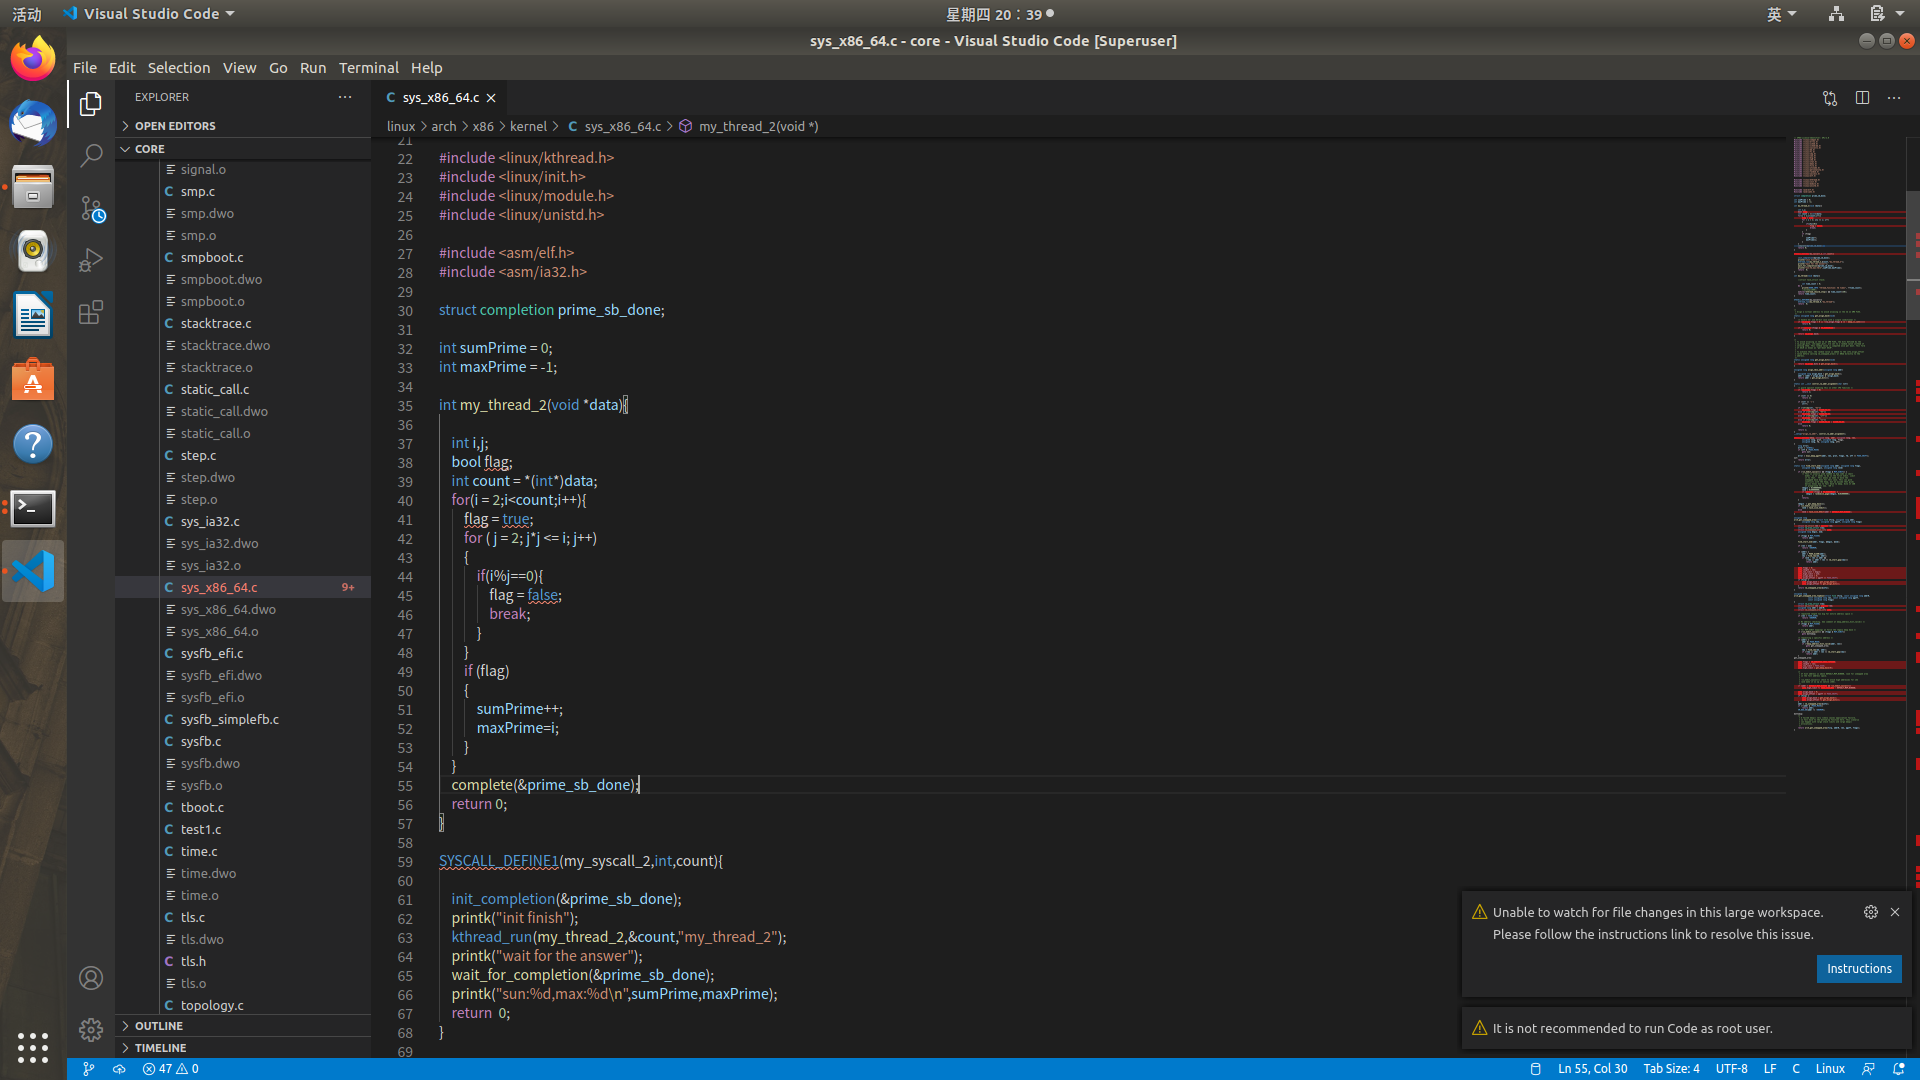Collapse the CORE folder section
Image resolution: width=1920 pixels, height=1080 pixels.
click(243, 149)
